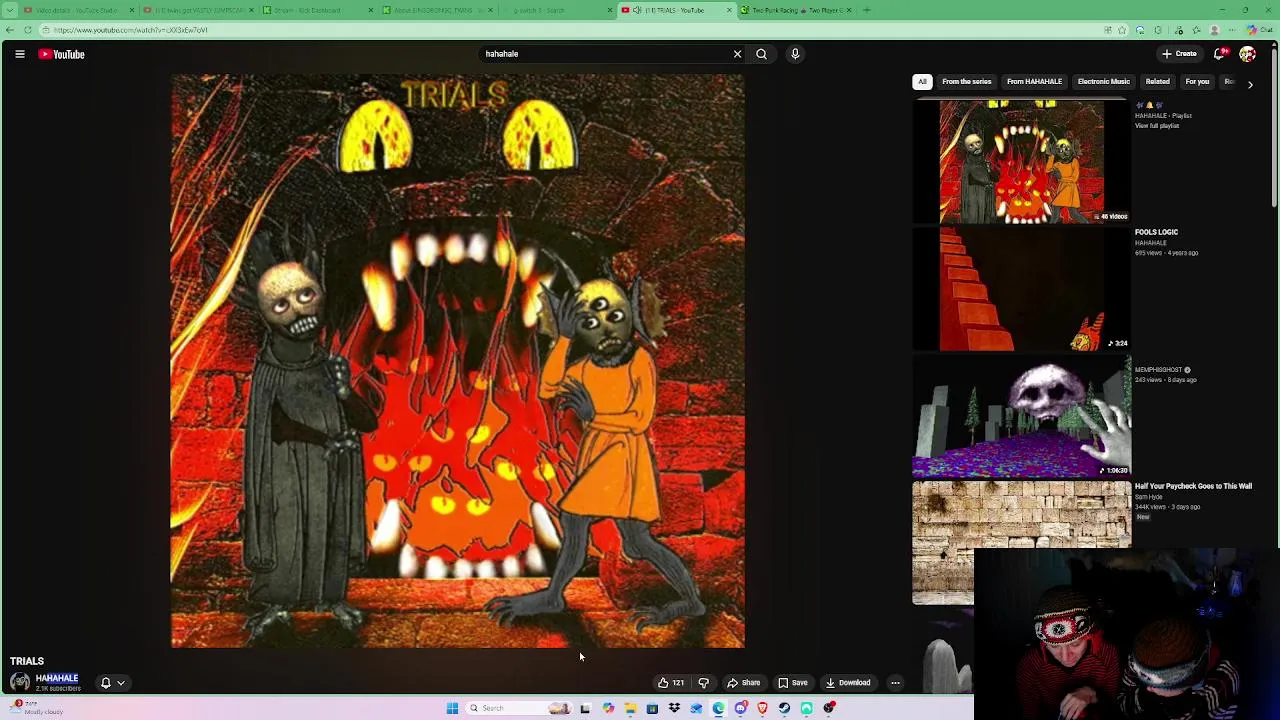This screenshot has height=720, width=1280.
Task: Show more chips with the right arrow
Action: tap(1250, 84)
